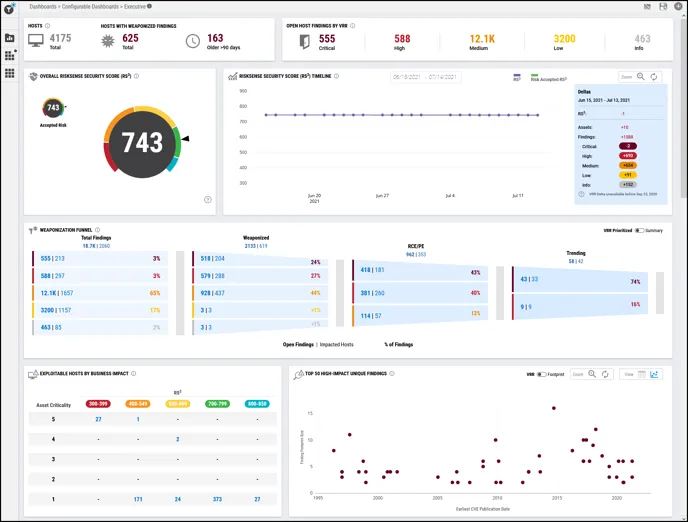Select the 400-549 RS3 range pill
The width and height of the screenshot is (688, 522).
click(x=138, y=404)
